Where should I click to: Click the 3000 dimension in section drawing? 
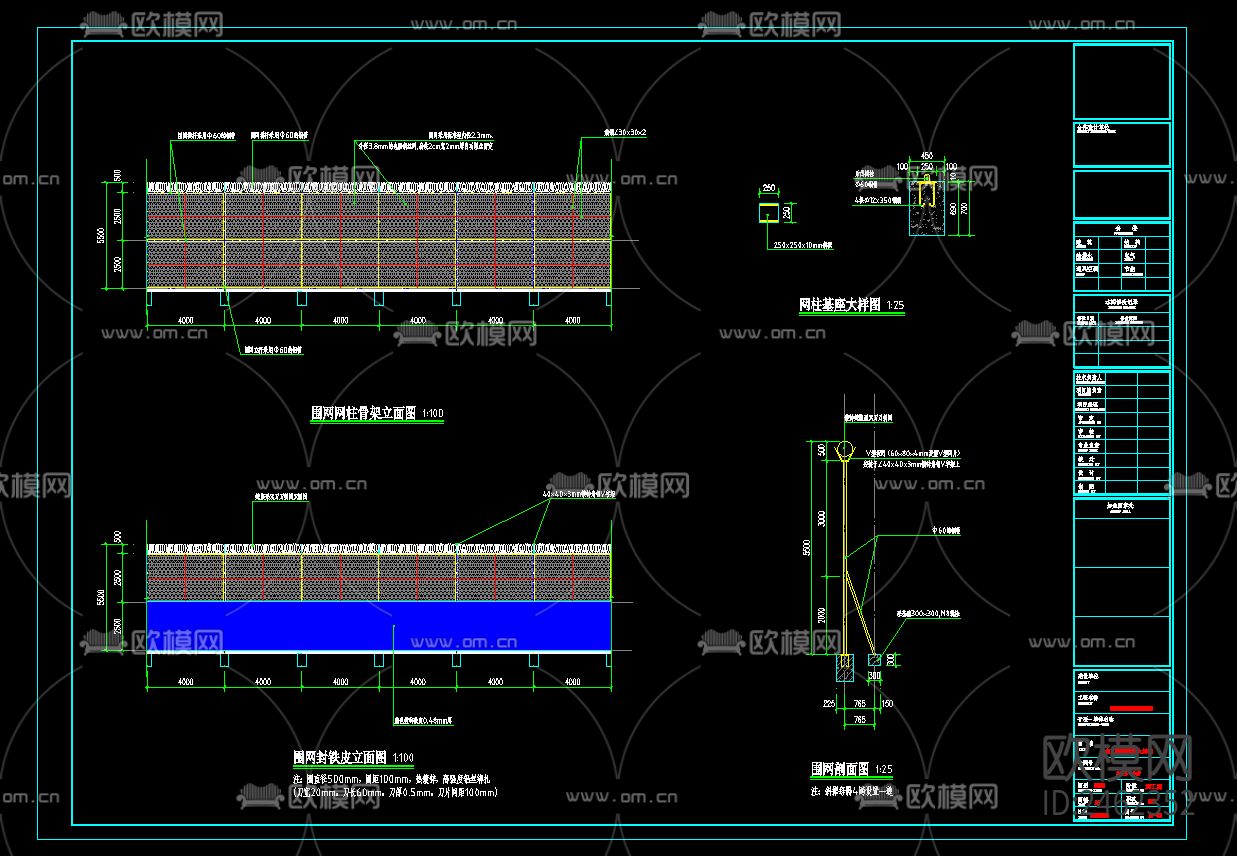click(x=823, y=517)
